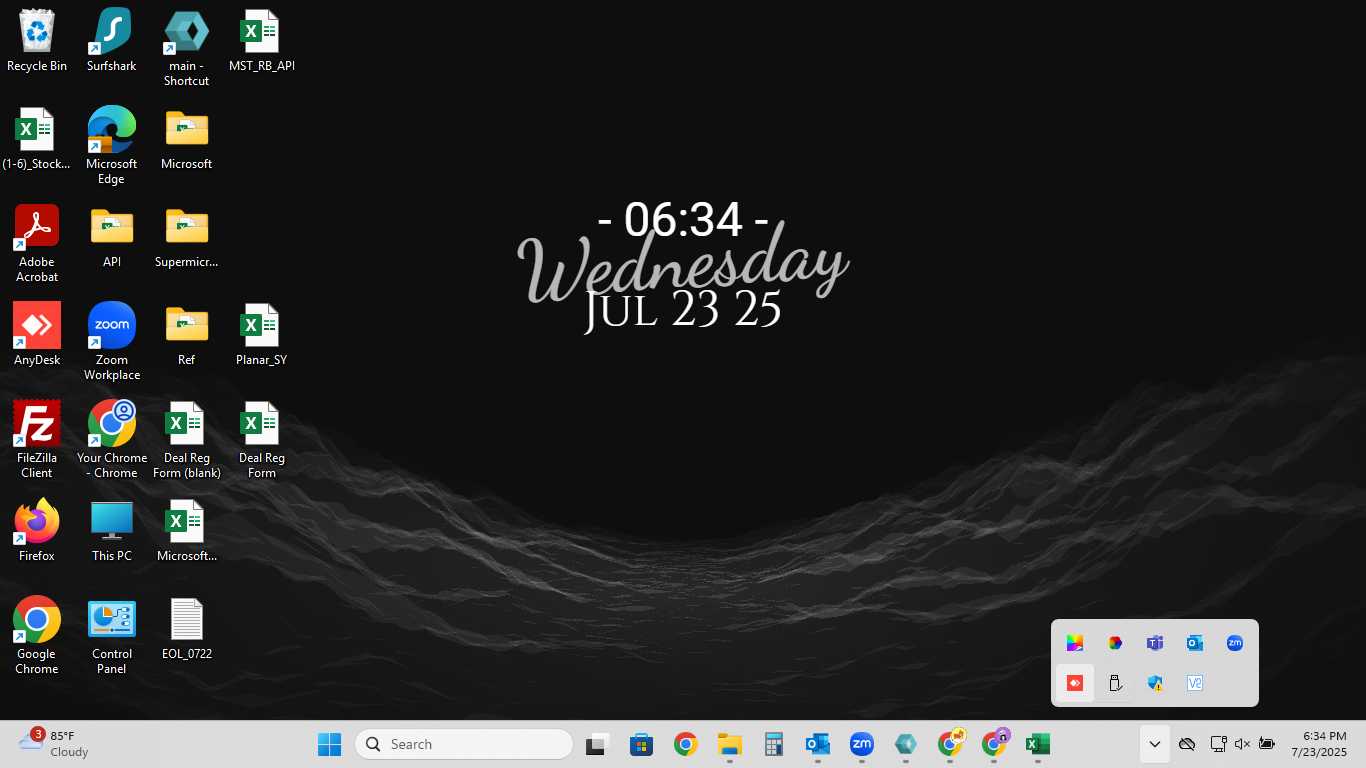Select the Planar_SY Excel file
Viewport: 1366px width, 768px height.
point(261,334)
